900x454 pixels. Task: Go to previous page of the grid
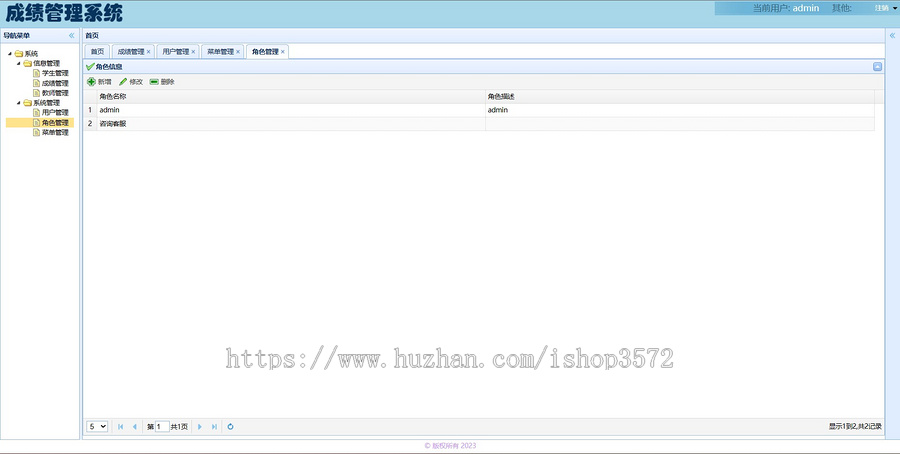pyautogui.click(x=134, y=426)
